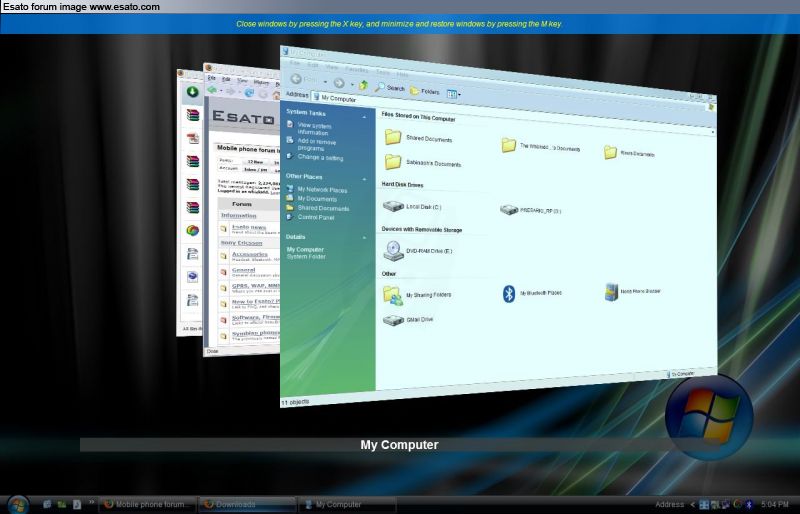Open Shared Documents in Other Places
Viewport: 800px width, 514px height.
323,208
